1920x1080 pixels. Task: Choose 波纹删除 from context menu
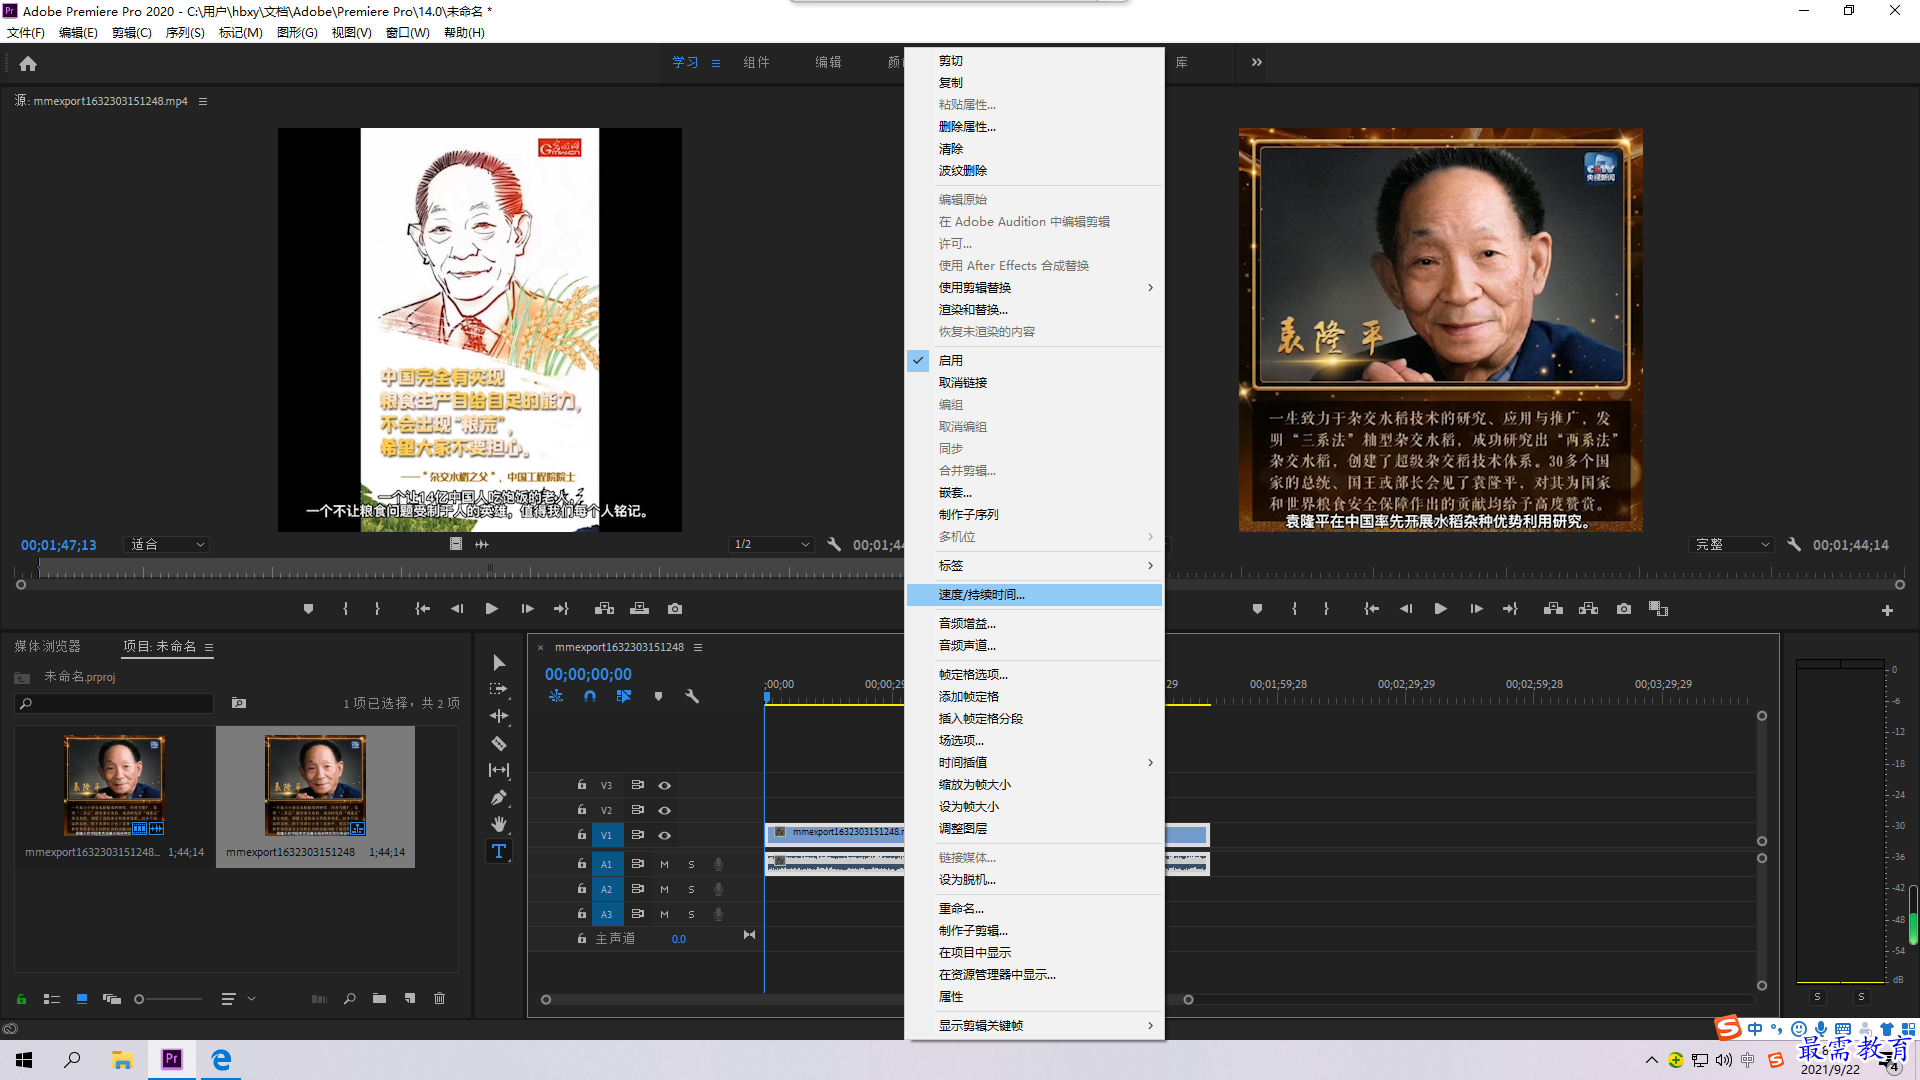(x=1034, y=170)
